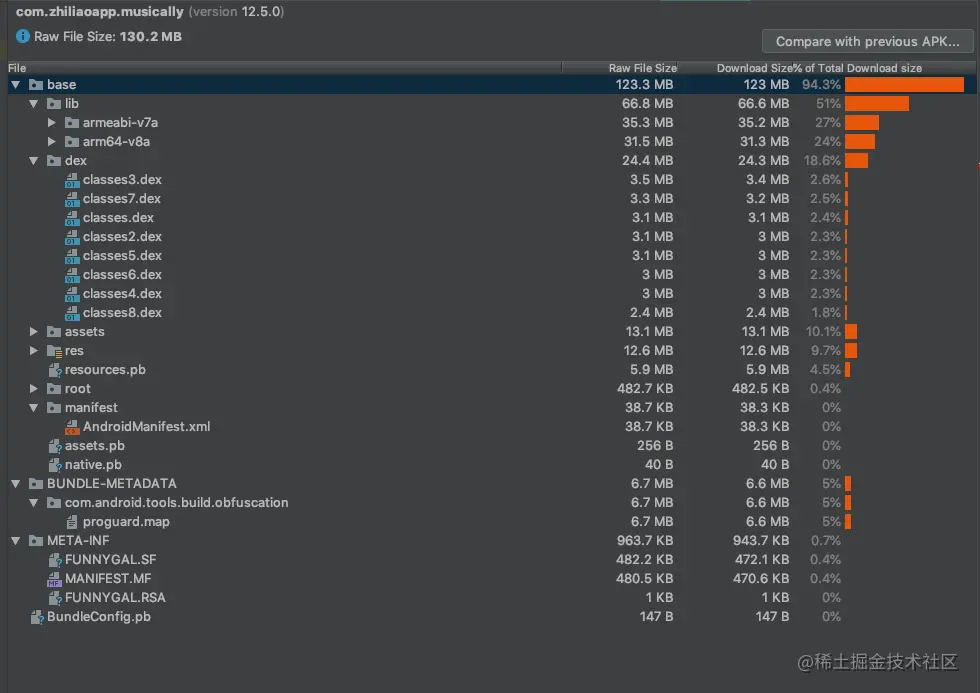The height and width of the screenshot is (693, 980).
Task: Select the com.android.tools.build.obfuscation folder name
Action: point(176,502)
